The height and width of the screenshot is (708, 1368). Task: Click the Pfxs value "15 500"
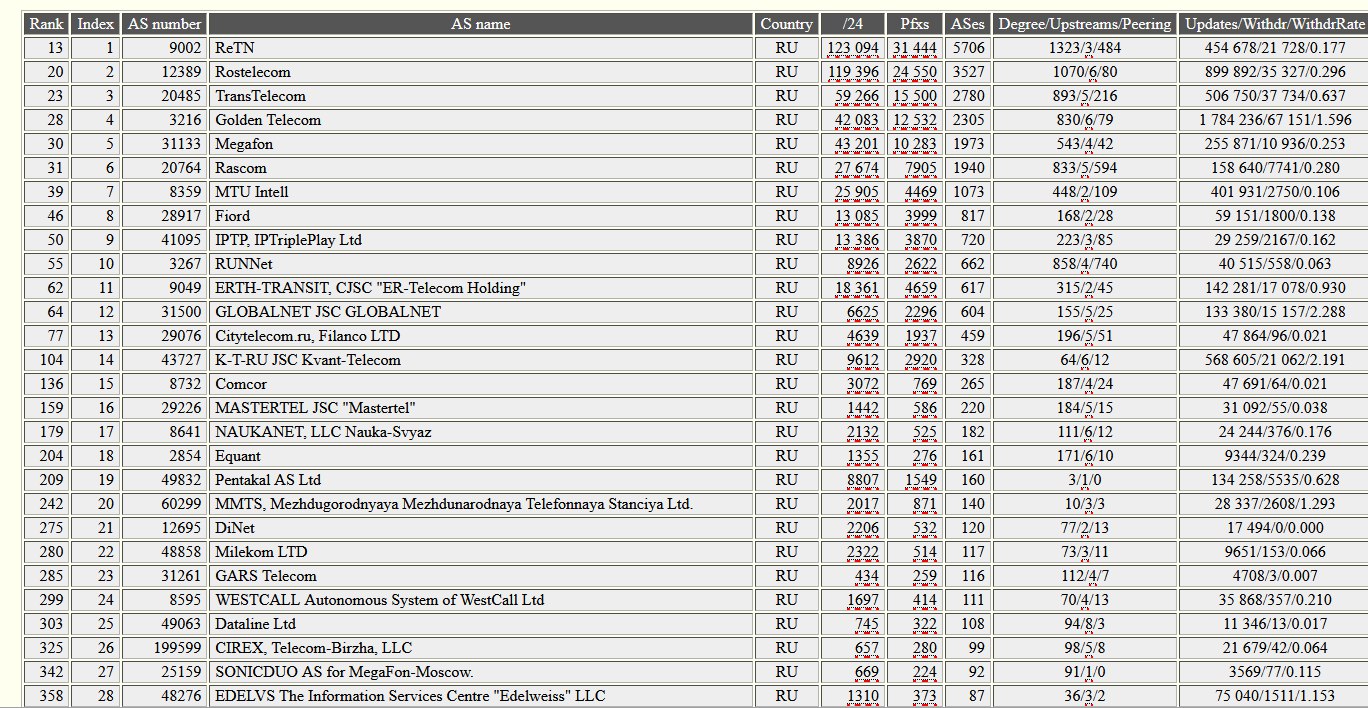915,96
